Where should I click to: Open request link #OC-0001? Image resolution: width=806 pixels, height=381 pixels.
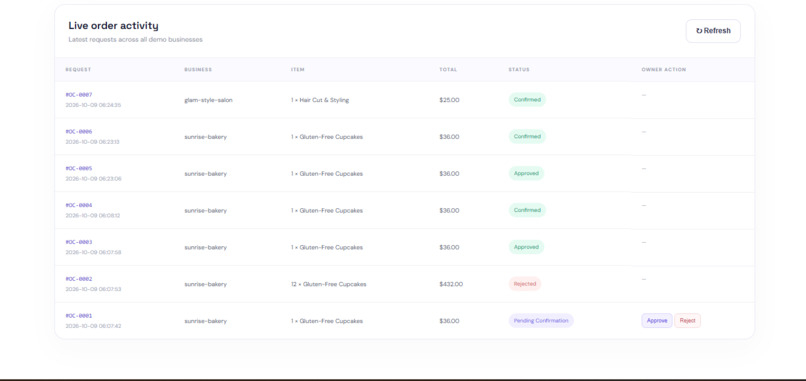click(x=79, y=316)
